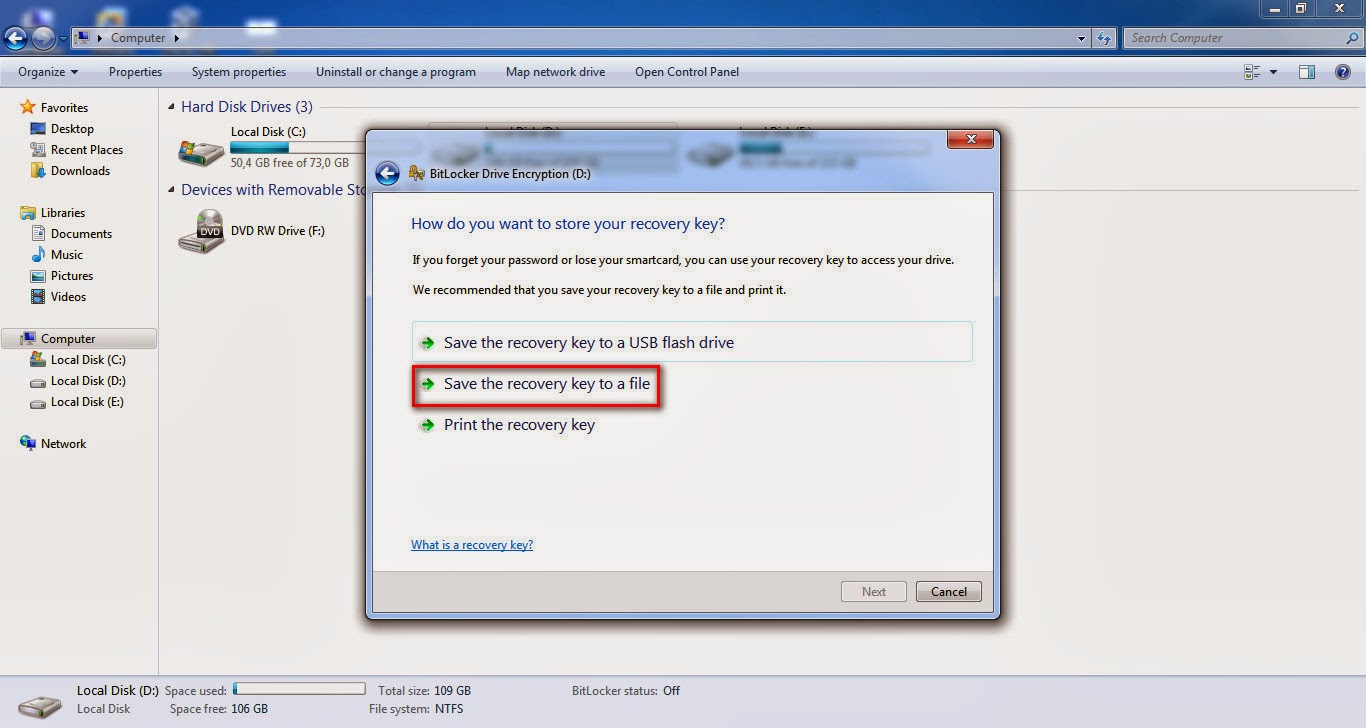The height and width of the screenshot is (728, 1366).
Task: Select Computer in navigation pane
Action: 79,339
